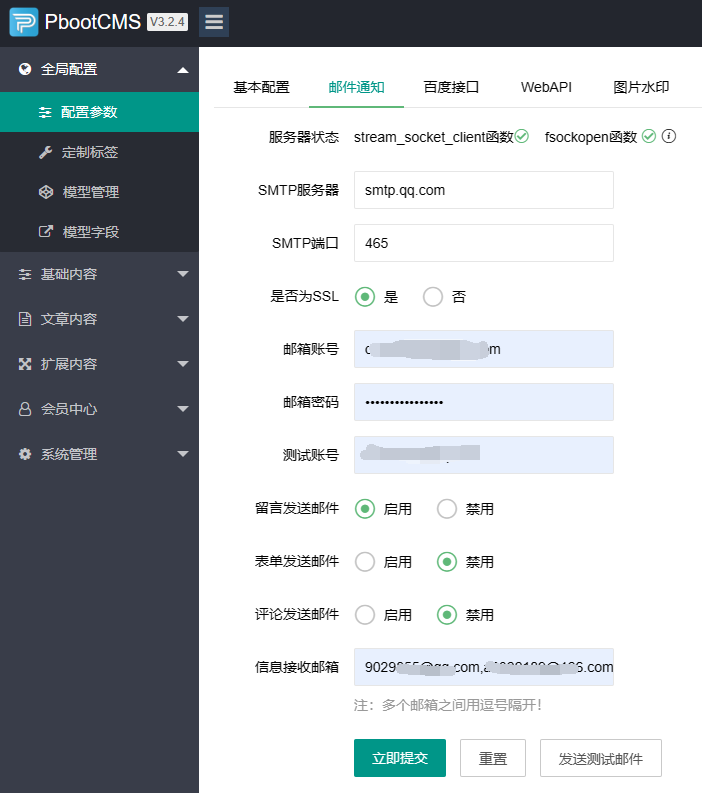Enable 评论发送邮件 with 启用 option
The width and height of the screenshot is (702, 793).
point(365,615)
